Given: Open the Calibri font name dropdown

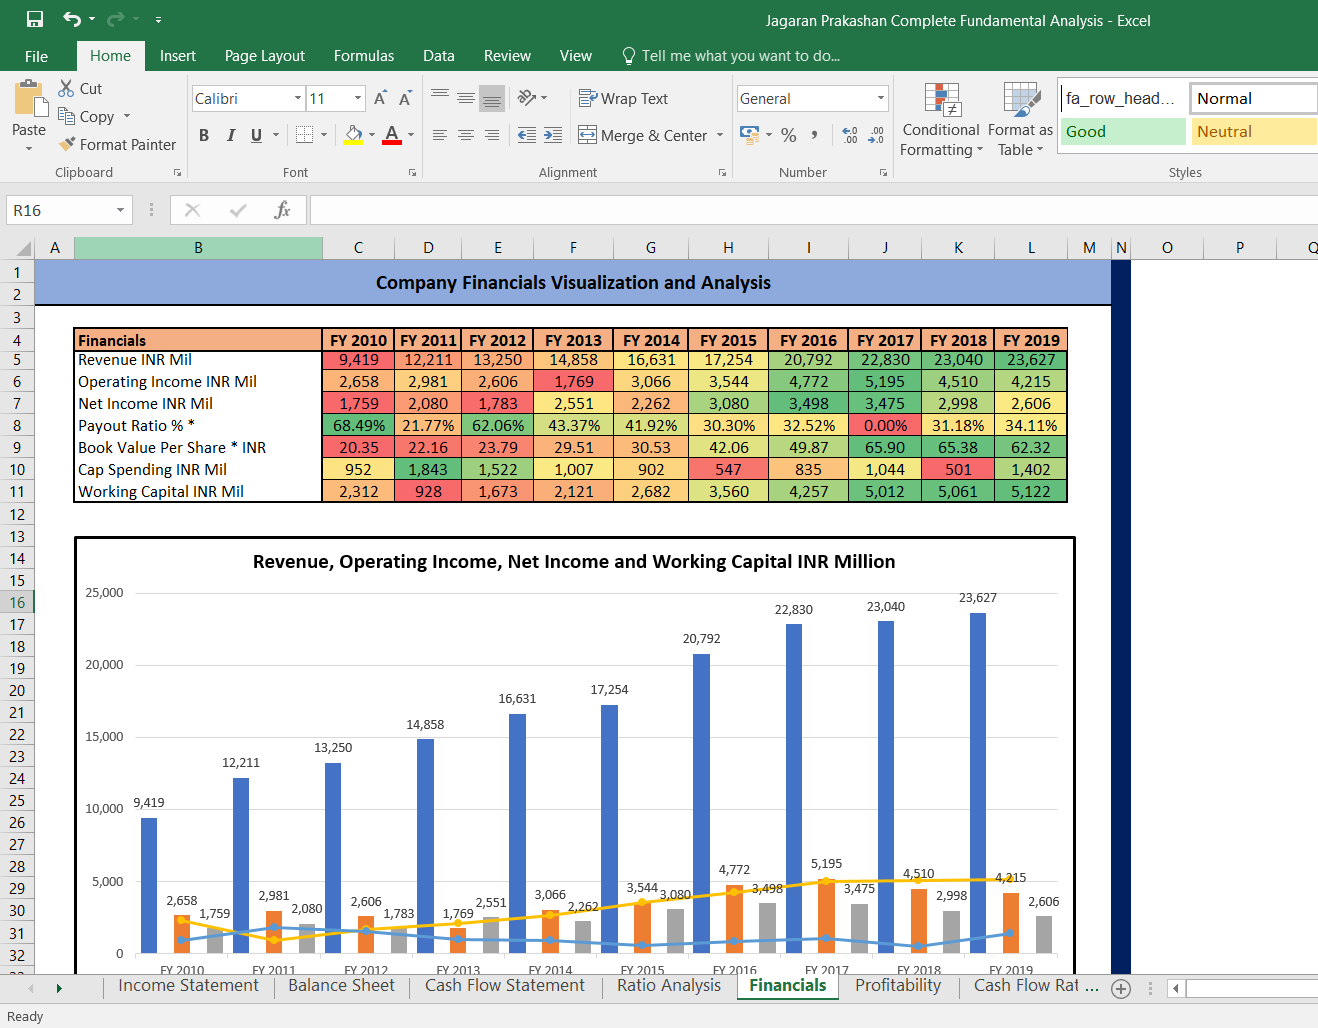Looking at the screenshot, I should [x=298, y=98].
